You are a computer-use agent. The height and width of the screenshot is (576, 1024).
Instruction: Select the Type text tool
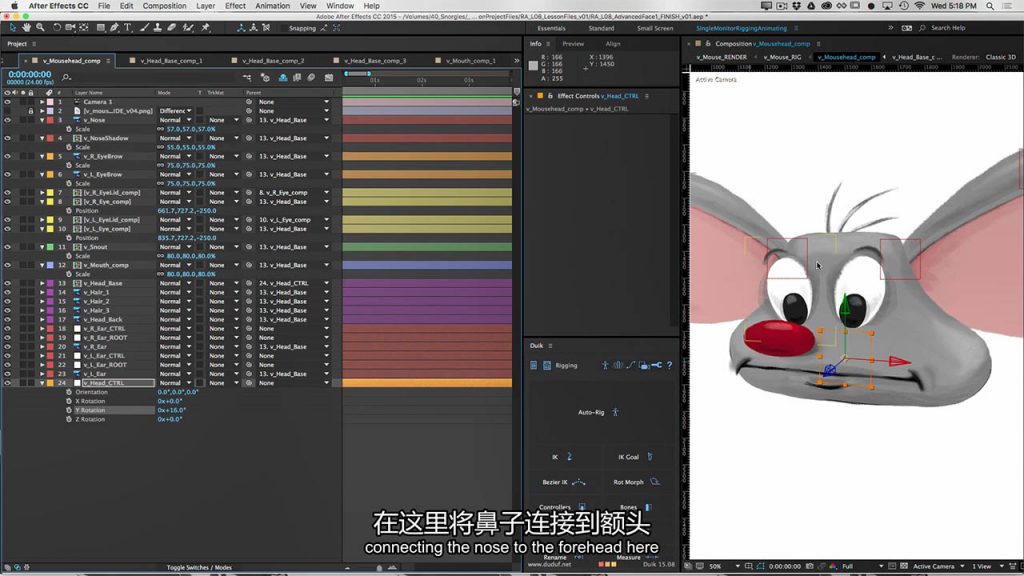click(127, 27)
